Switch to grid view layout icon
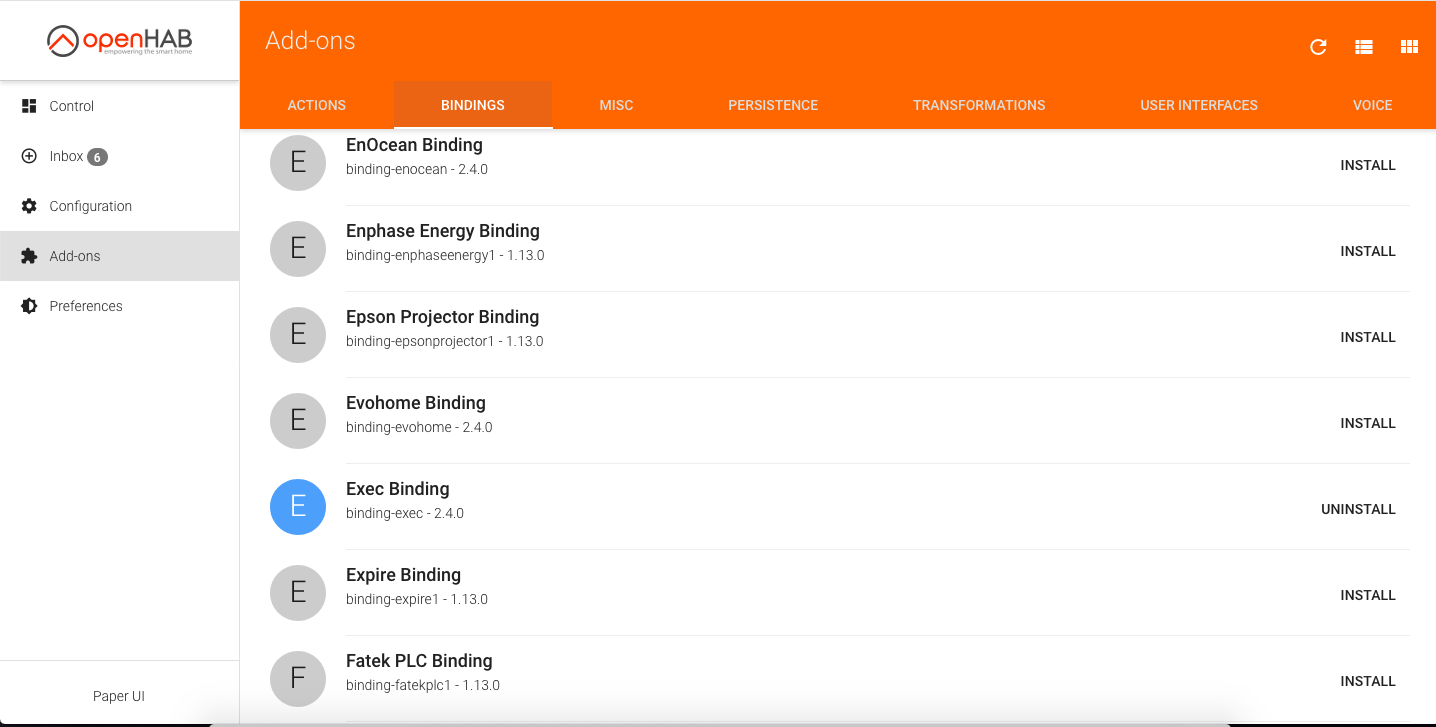The height and width of the screenshot is (727, 1436). (x=1409, y=47)
